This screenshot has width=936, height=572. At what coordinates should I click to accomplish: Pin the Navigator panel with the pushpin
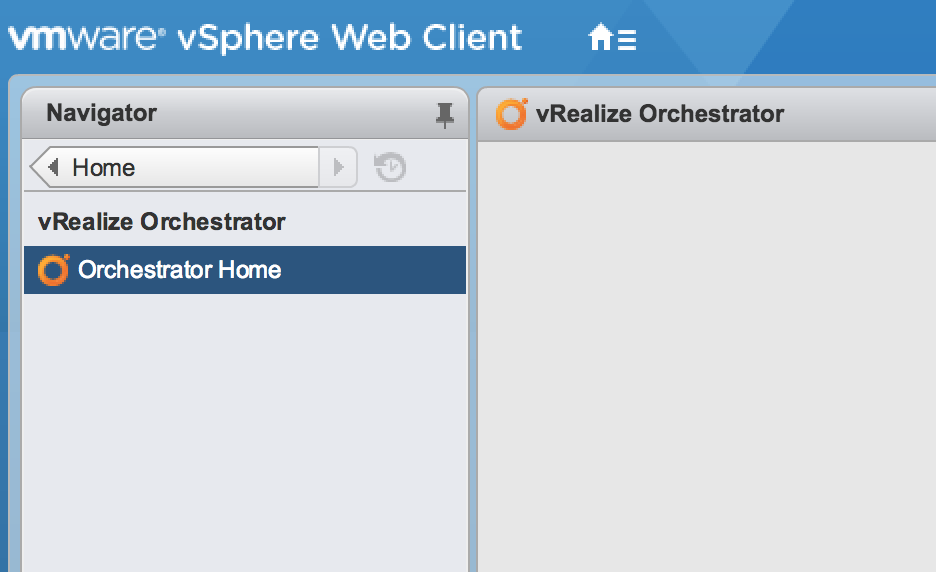click(x=445, y=115)
